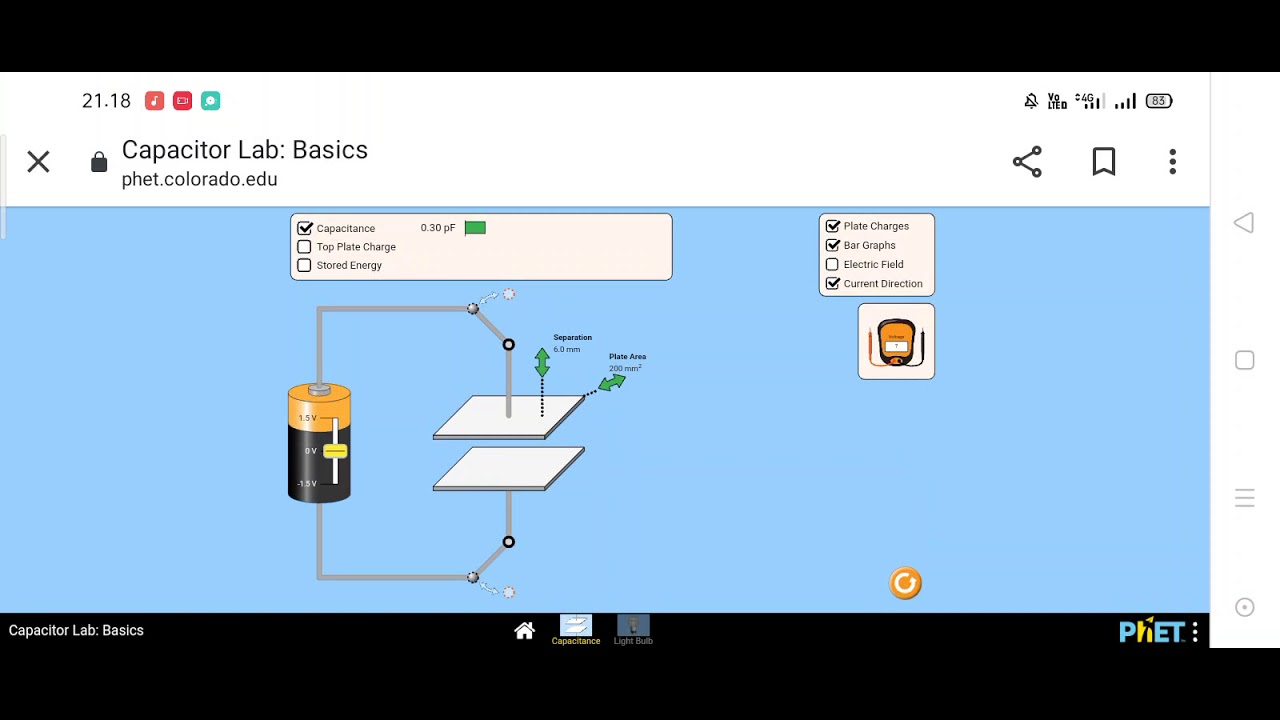Image resolution: width=1280 pixels, height=720 pixels.
Task: Click the -1.5 V label on battery
Action: pos(306,484)
